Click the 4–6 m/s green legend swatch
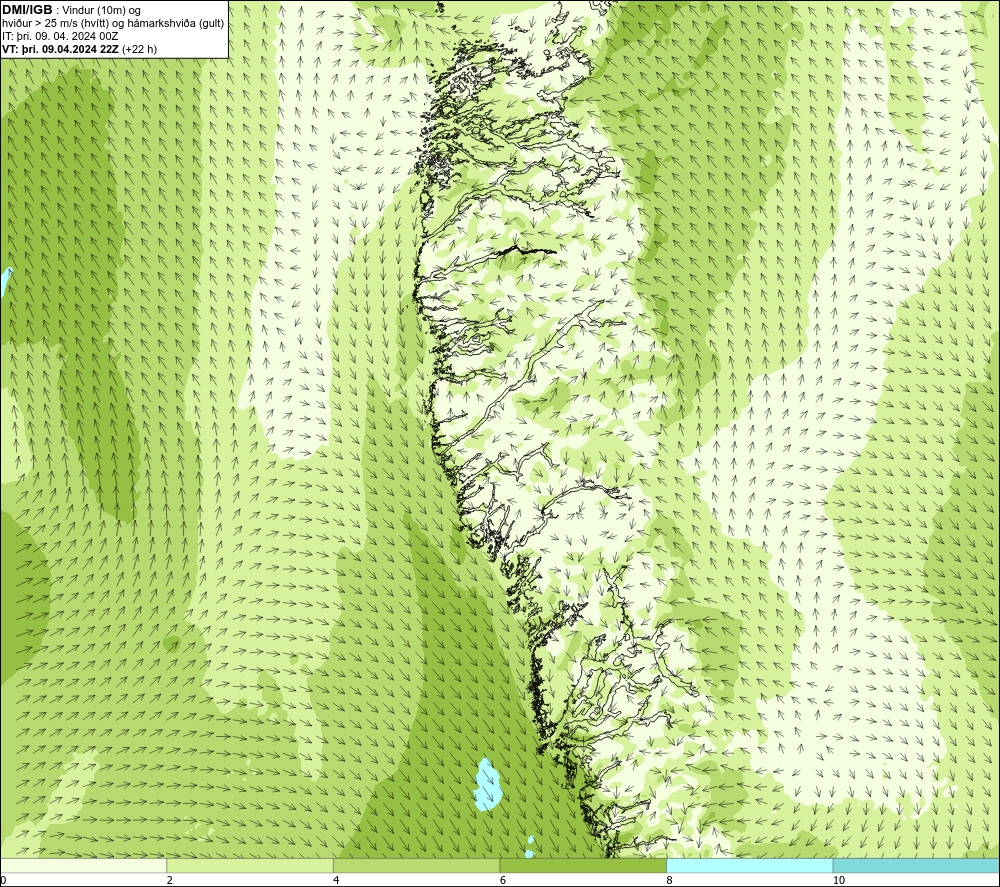 pyautogui.click(x=416, y=866)
